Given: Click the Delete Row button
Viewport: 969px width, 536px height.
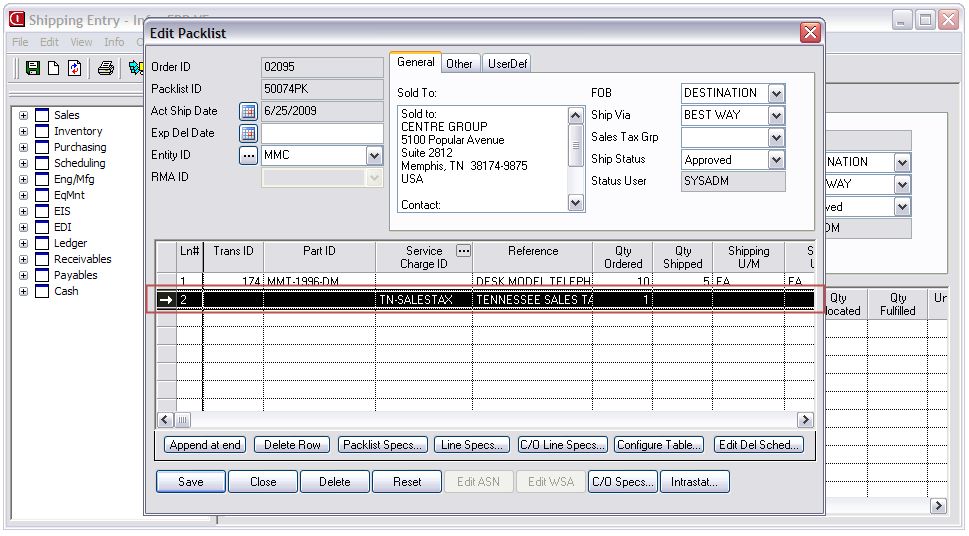Looking at the screenshot, I should pyautogui.click(x=292, y=445).
